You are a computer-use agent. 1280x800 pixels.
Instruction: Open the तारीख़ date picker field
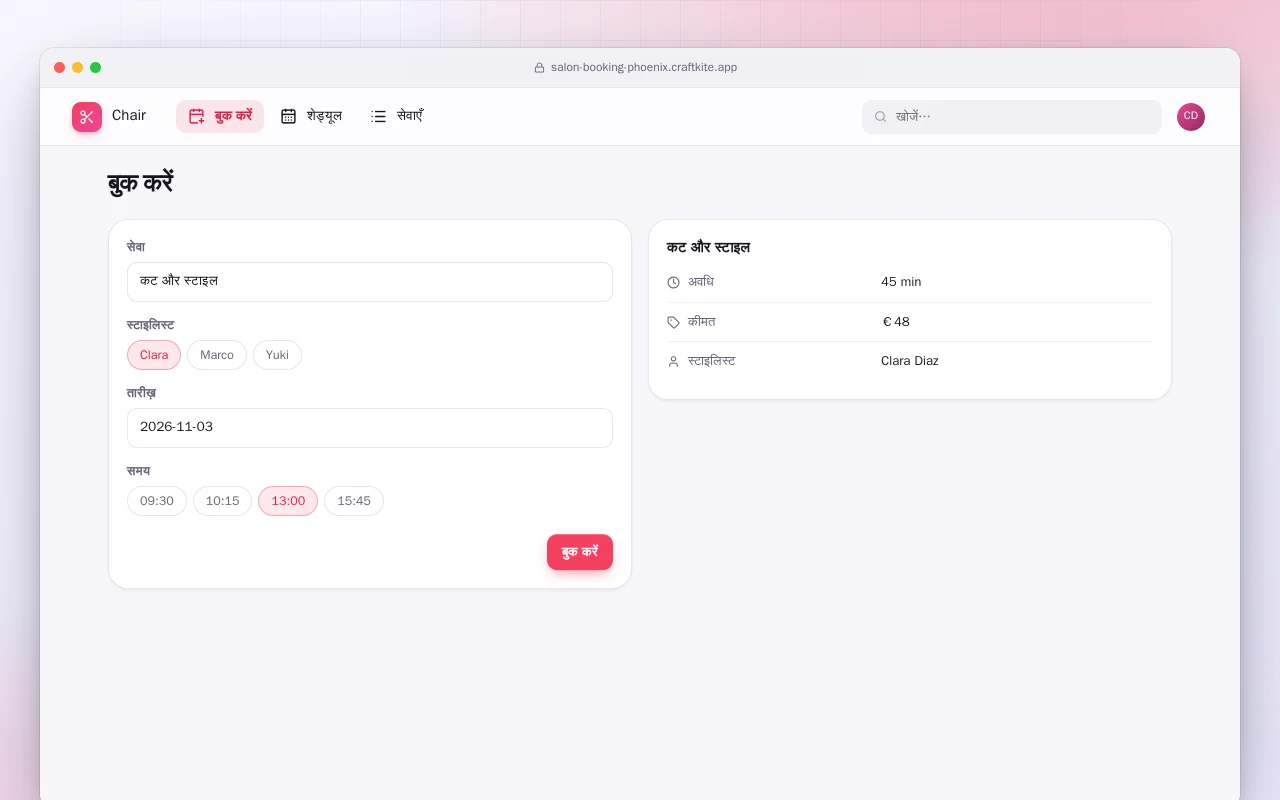point(370,428)
